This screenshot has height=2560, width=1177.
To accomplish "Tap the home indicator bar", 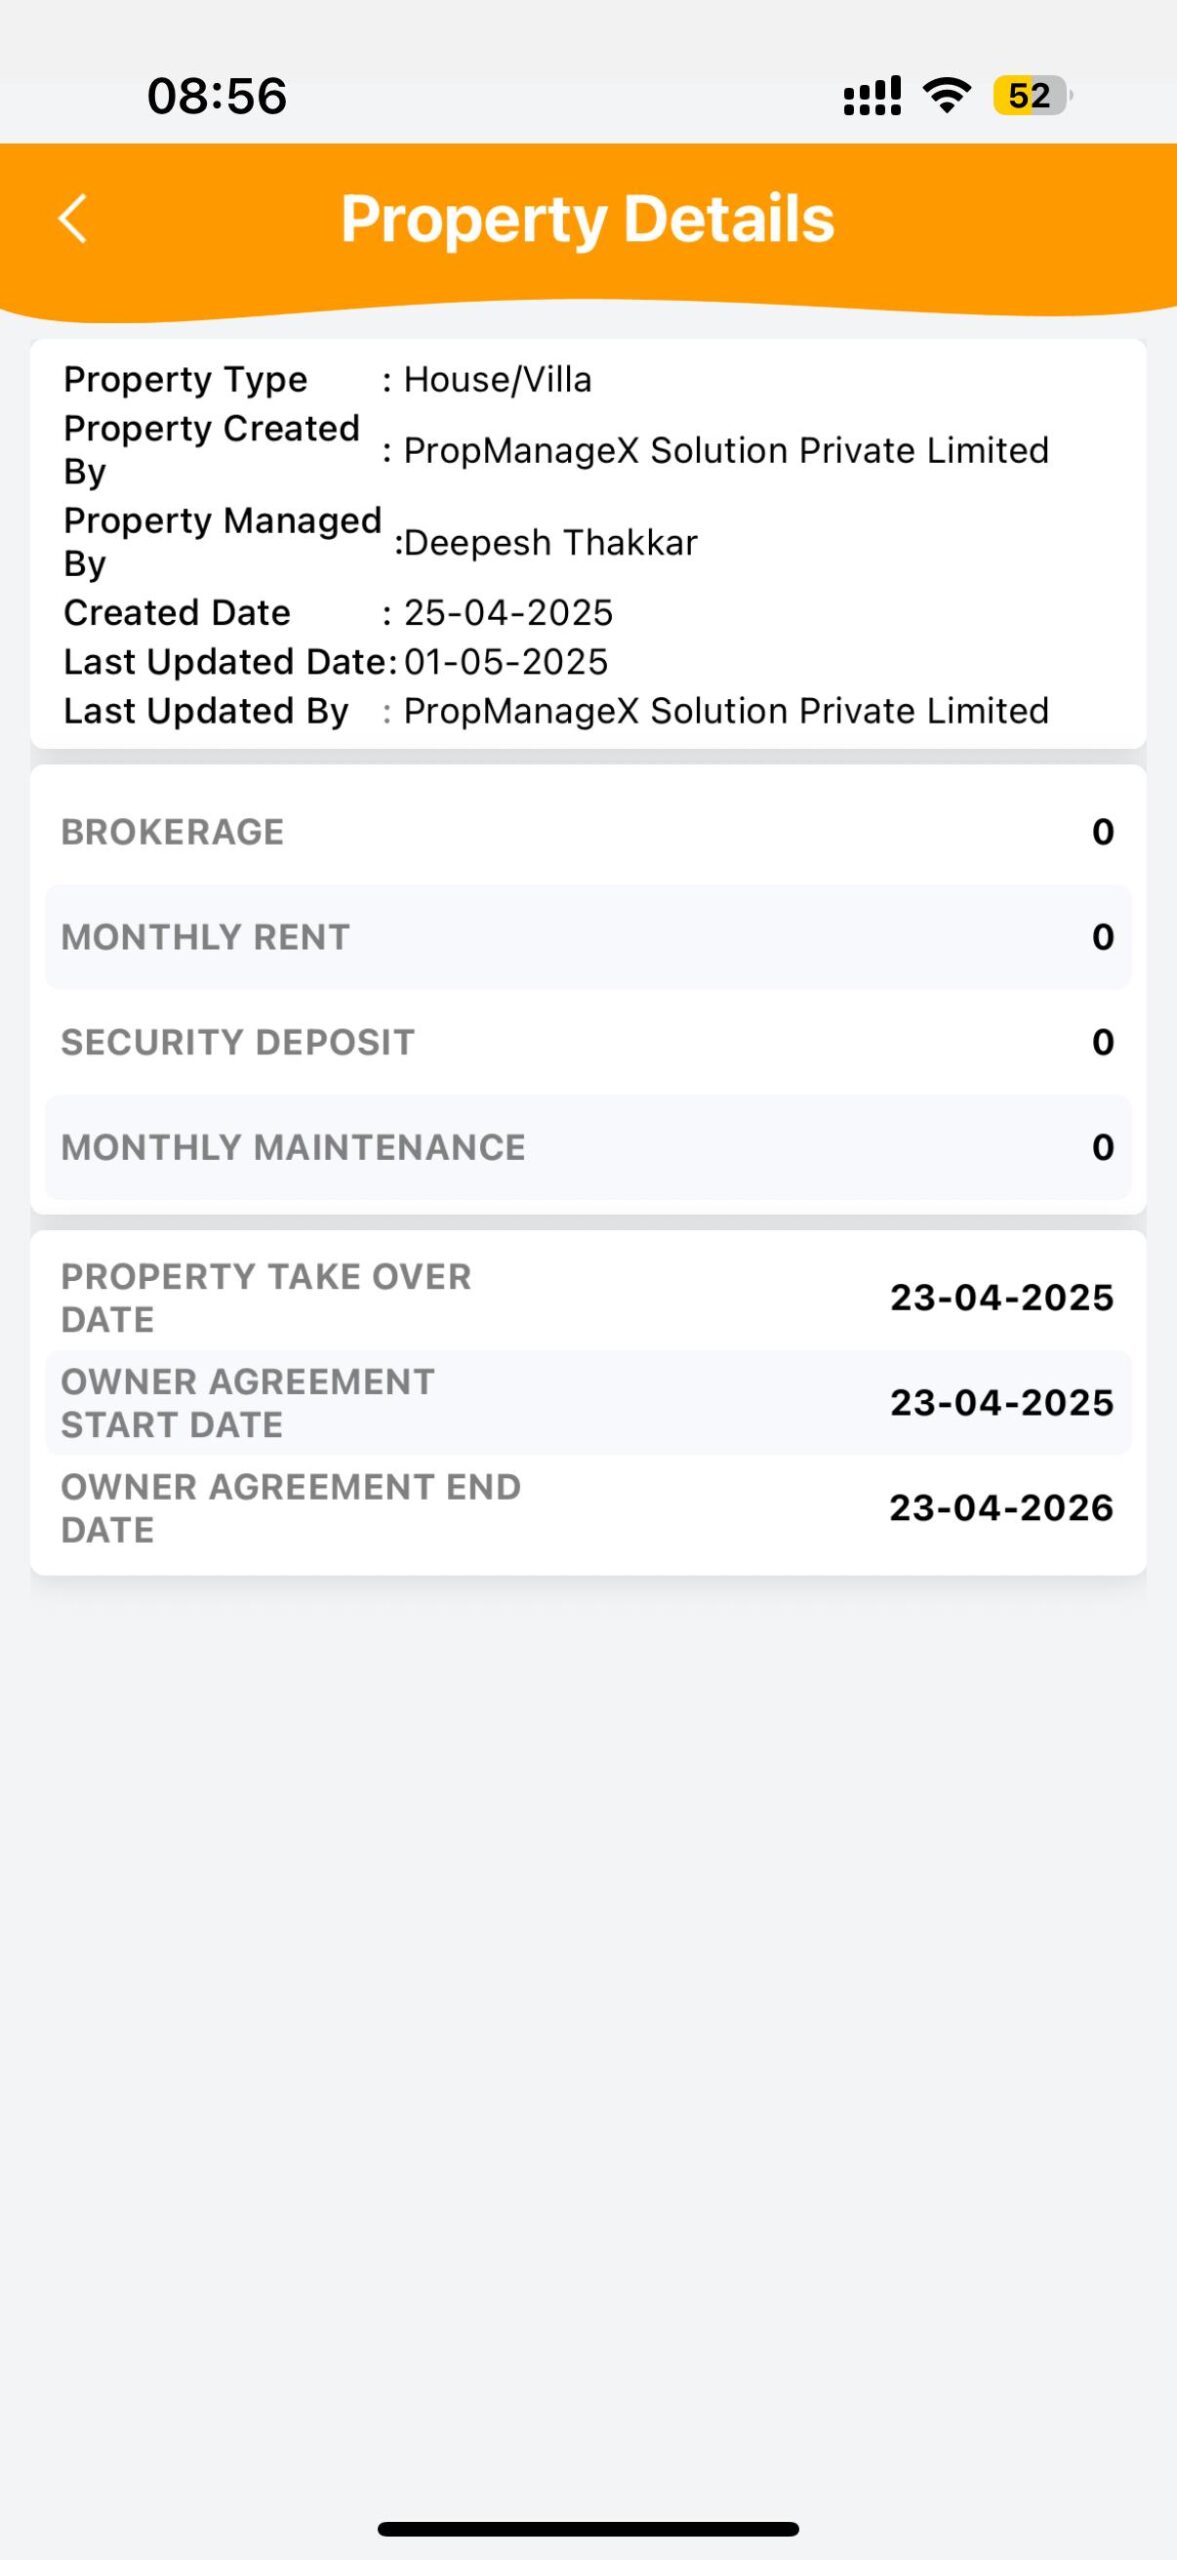I will [588, 2529].
